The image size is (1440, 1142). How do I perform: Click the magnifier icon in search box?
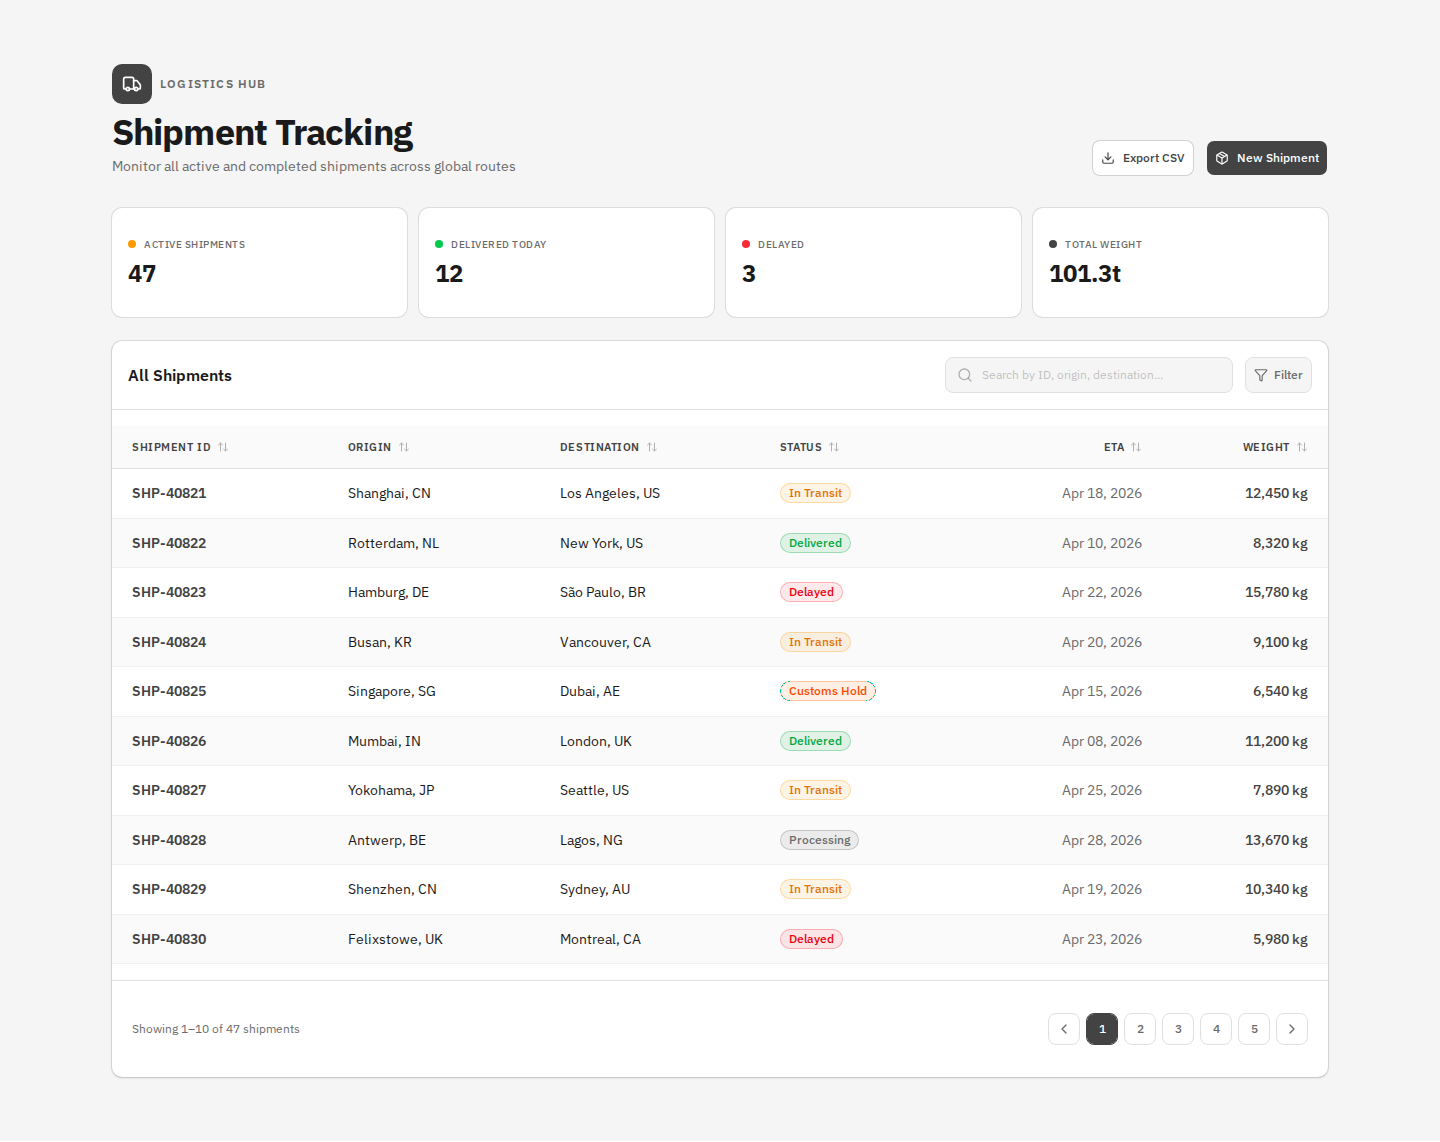click(x=965, y=375)
